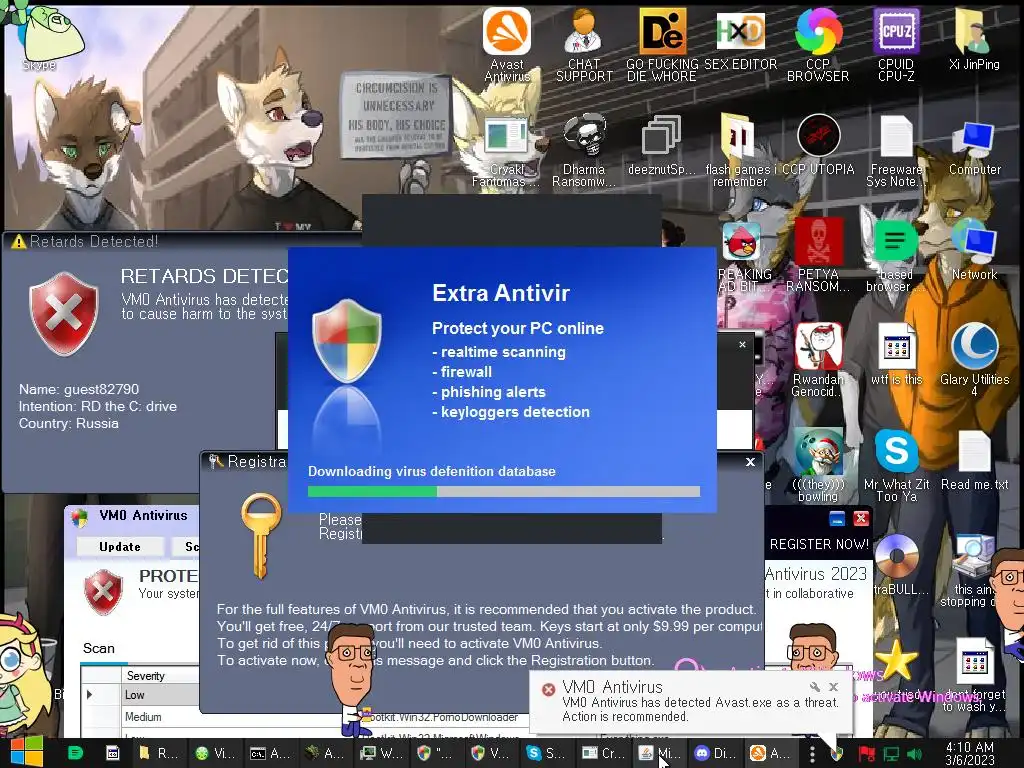Launch Glary Utilities 4 from desktop
This screenshot has width=1024, height=768.
974,360
